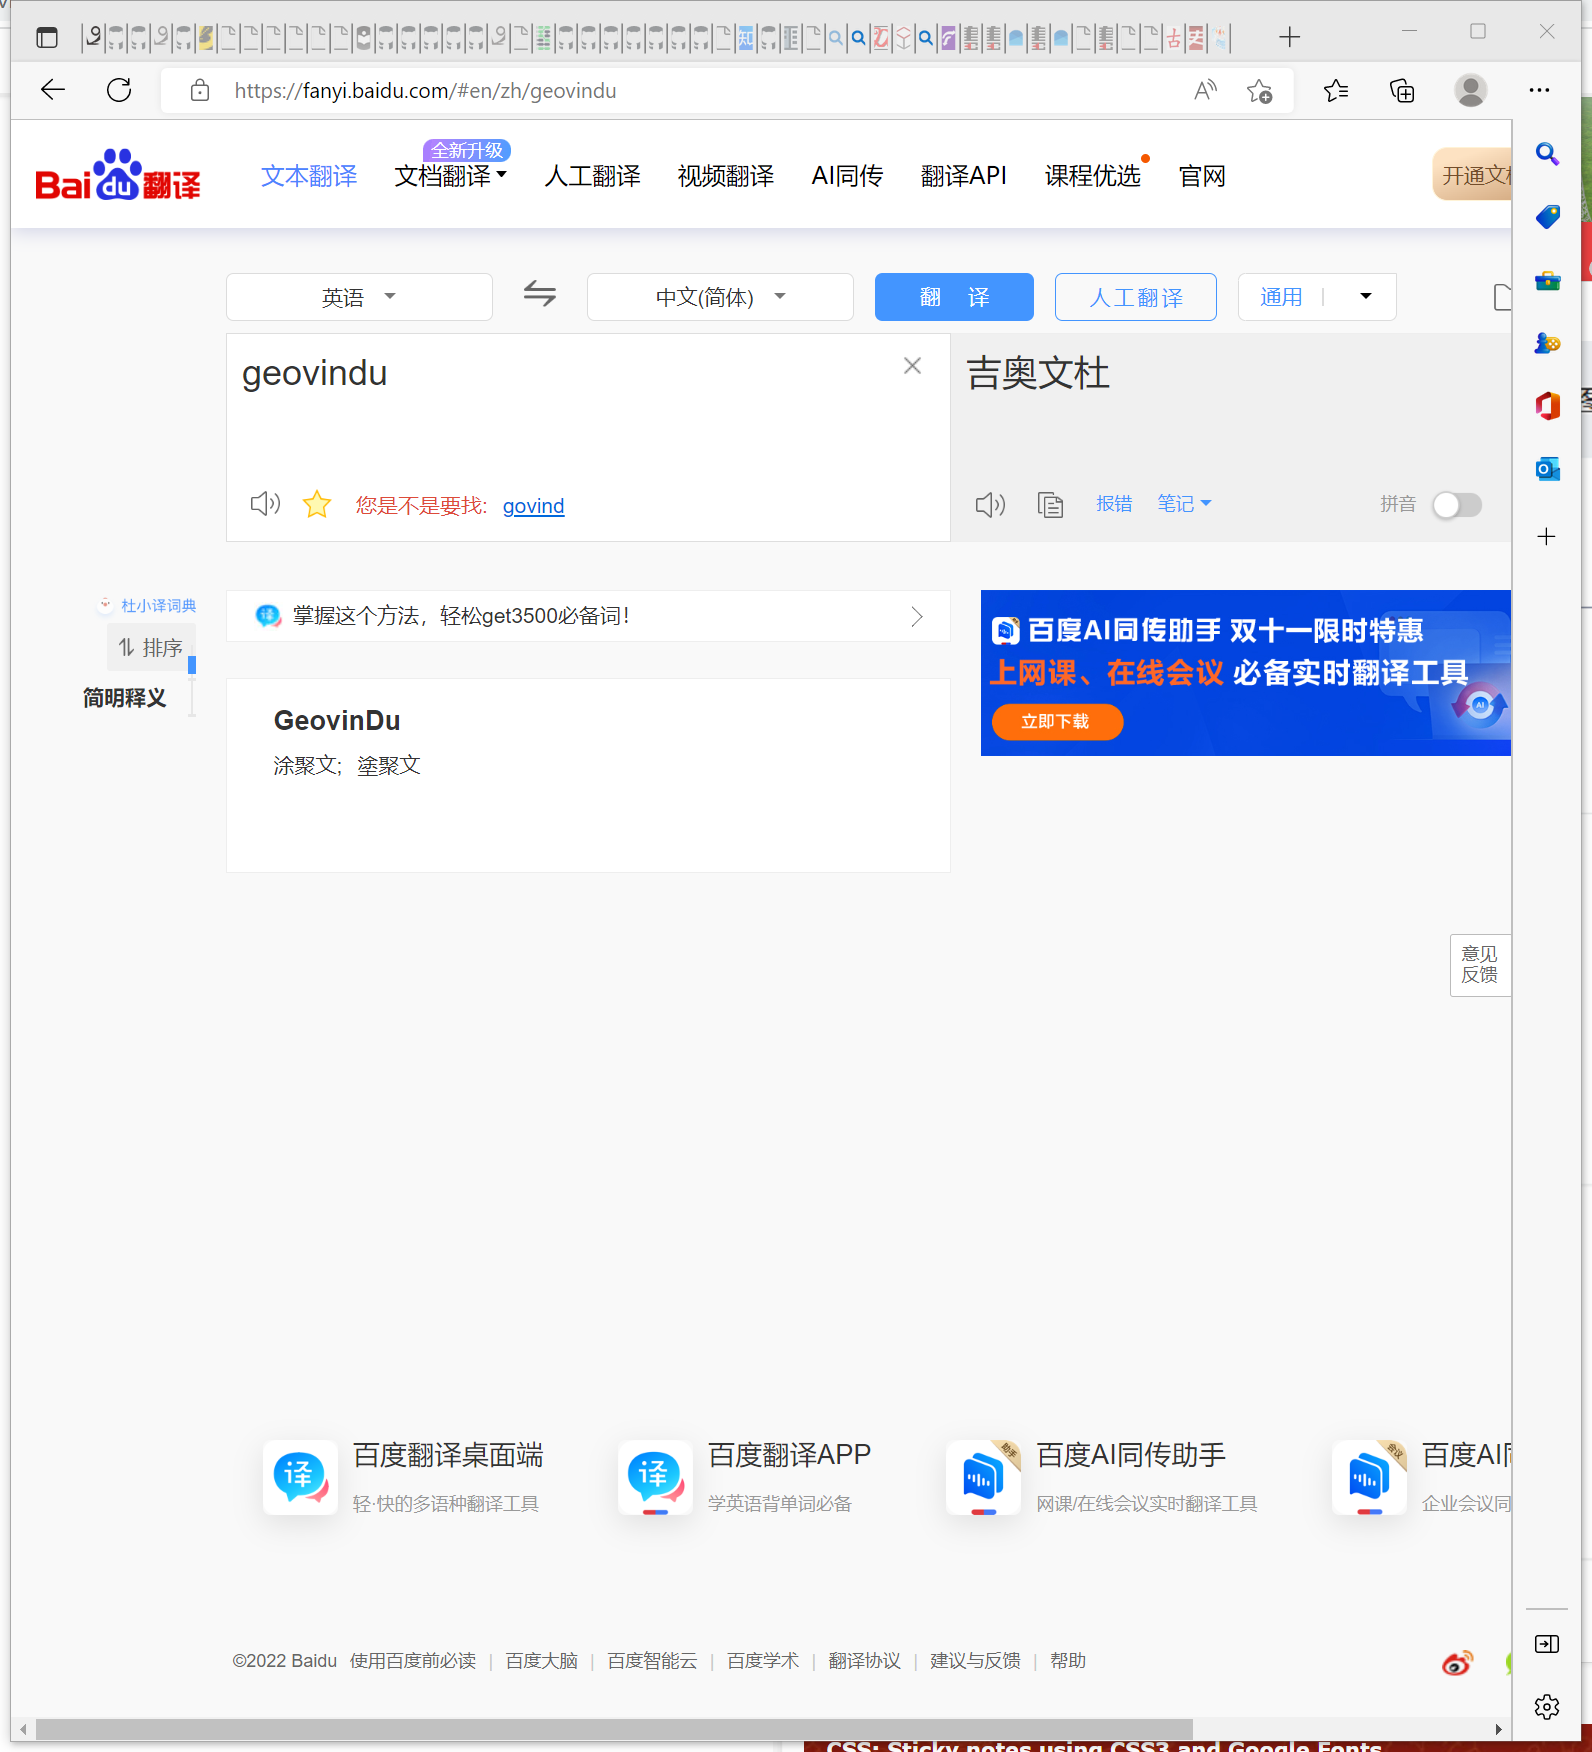Image resolution: width=1592 pixels, height=1752 pixels.
Task: Open the Edge sidebar Games icon
Action: tap(1547, 343)
